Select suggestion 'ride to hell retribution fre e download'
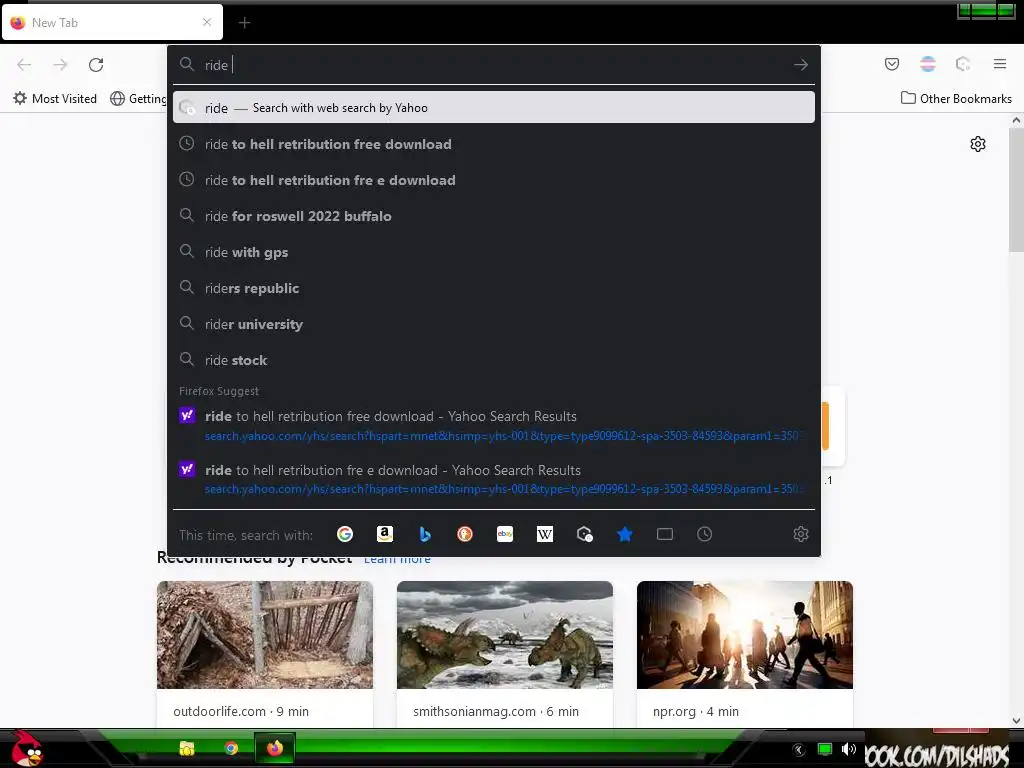The image size is (1024, 768). (494, 180)
